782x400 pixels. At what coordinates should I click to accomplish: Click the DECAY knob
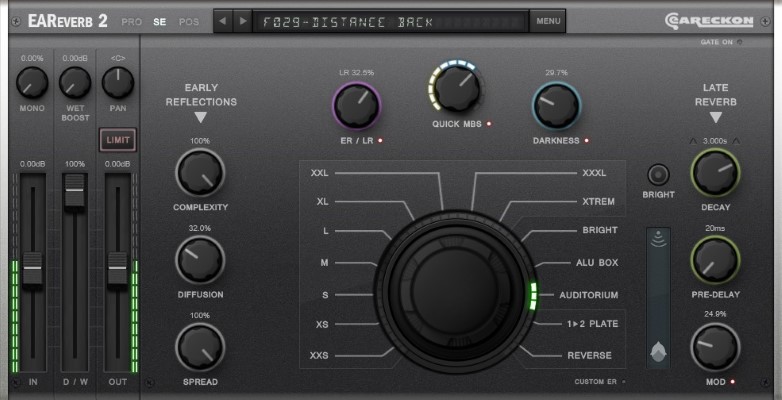coord(715,173)
